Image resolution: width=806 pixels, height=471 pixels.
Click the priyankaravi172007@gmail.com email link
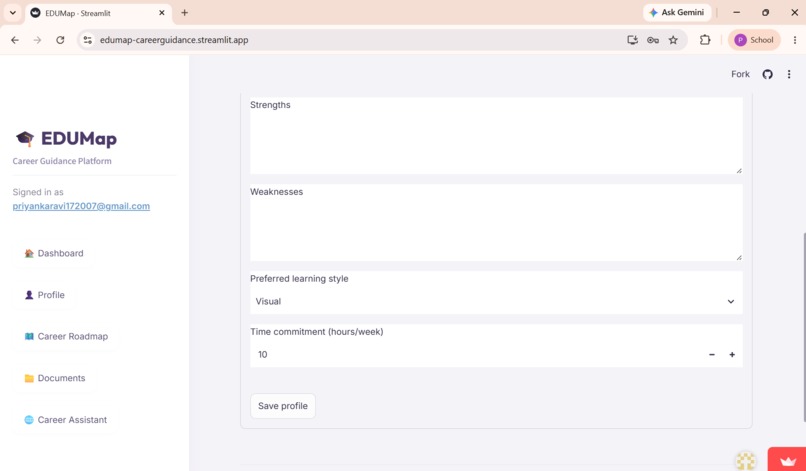click(81, 206)
